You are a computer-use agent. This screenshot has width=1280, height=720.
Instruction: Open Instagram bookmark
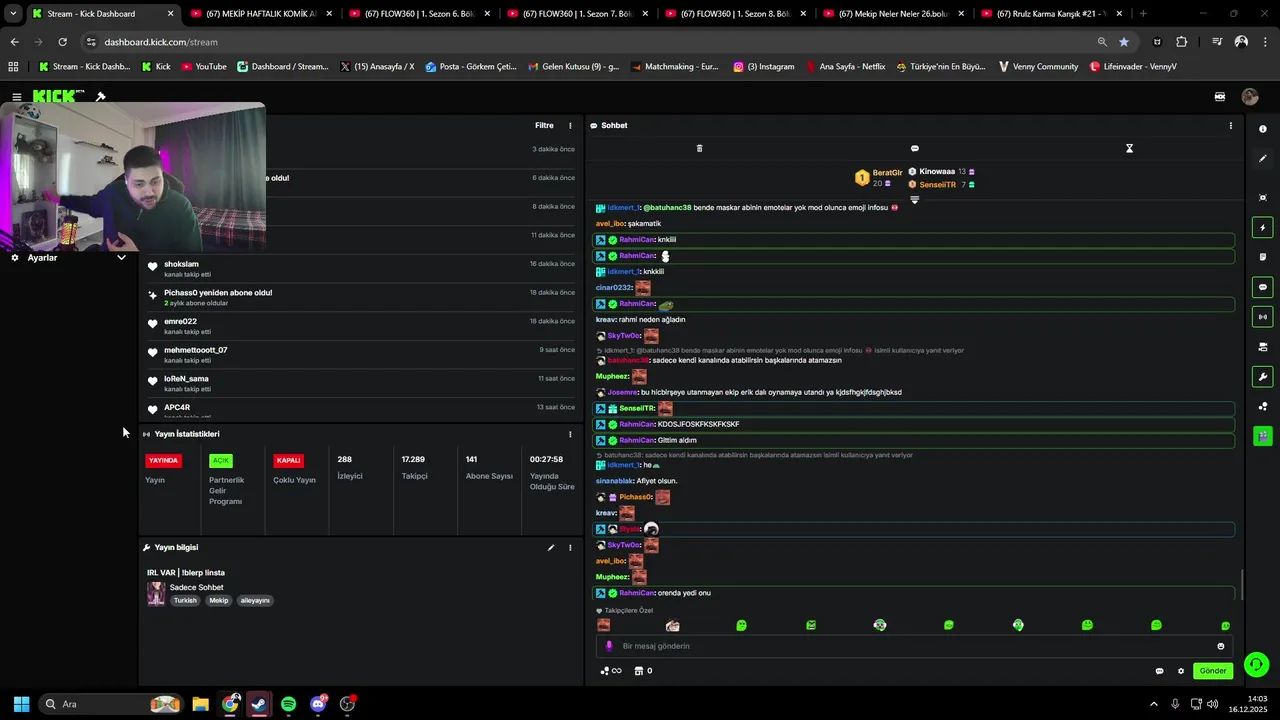763,67
